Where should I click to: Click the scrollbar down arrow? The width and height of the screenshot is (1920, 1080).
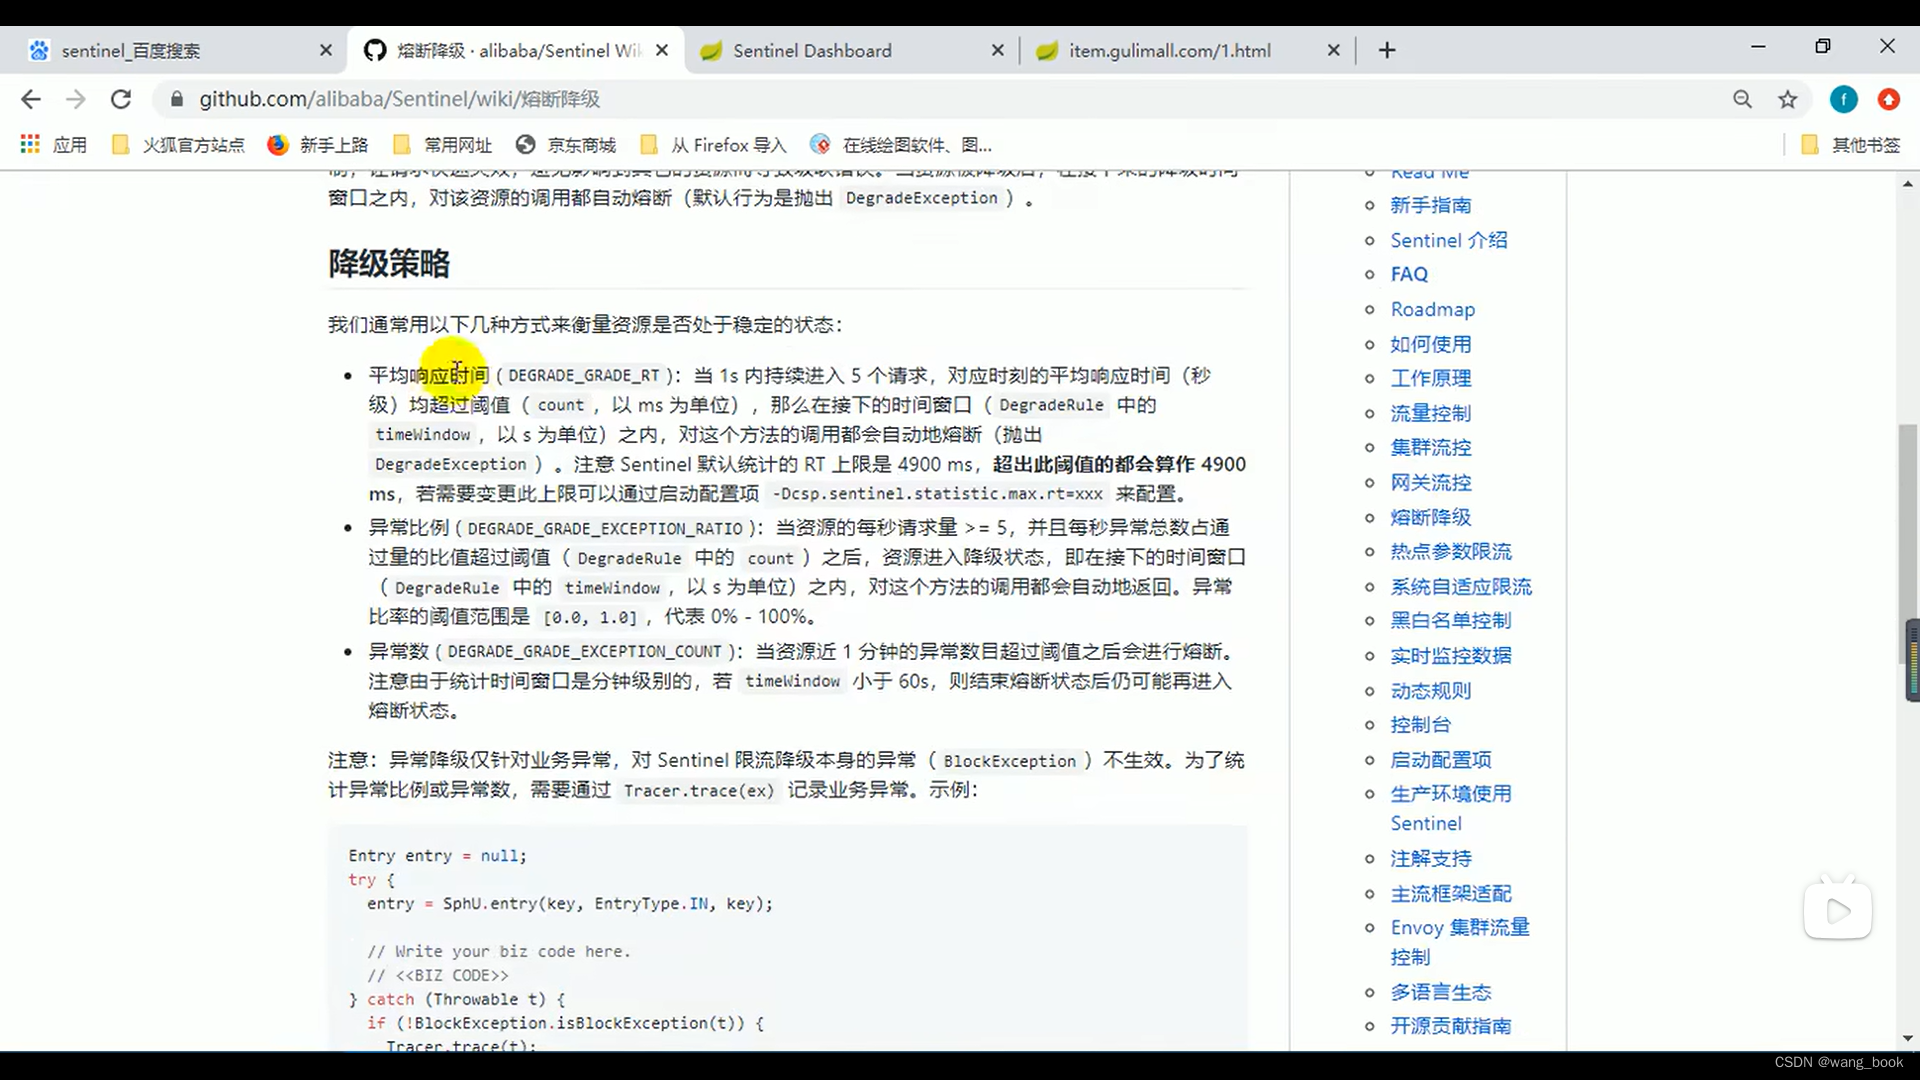tap(1907, 1038)
